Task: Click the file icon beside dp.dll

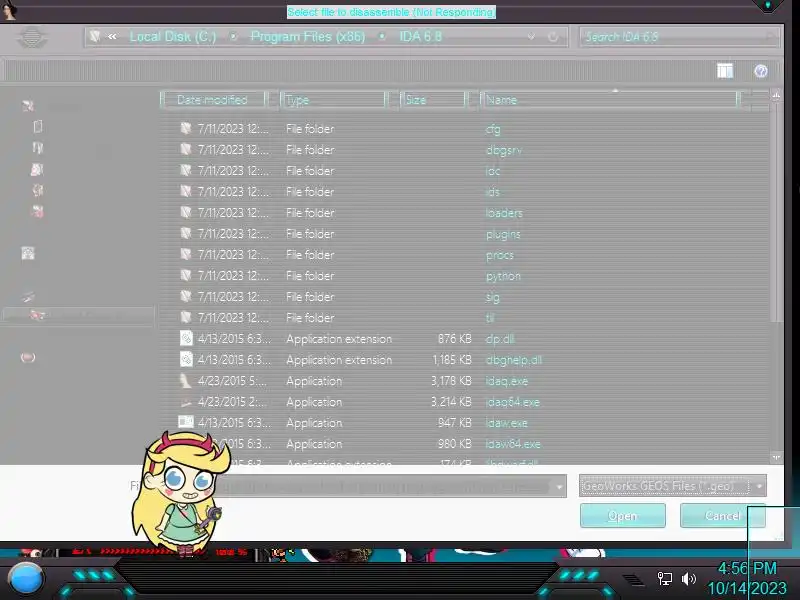Action: (186, 338)
